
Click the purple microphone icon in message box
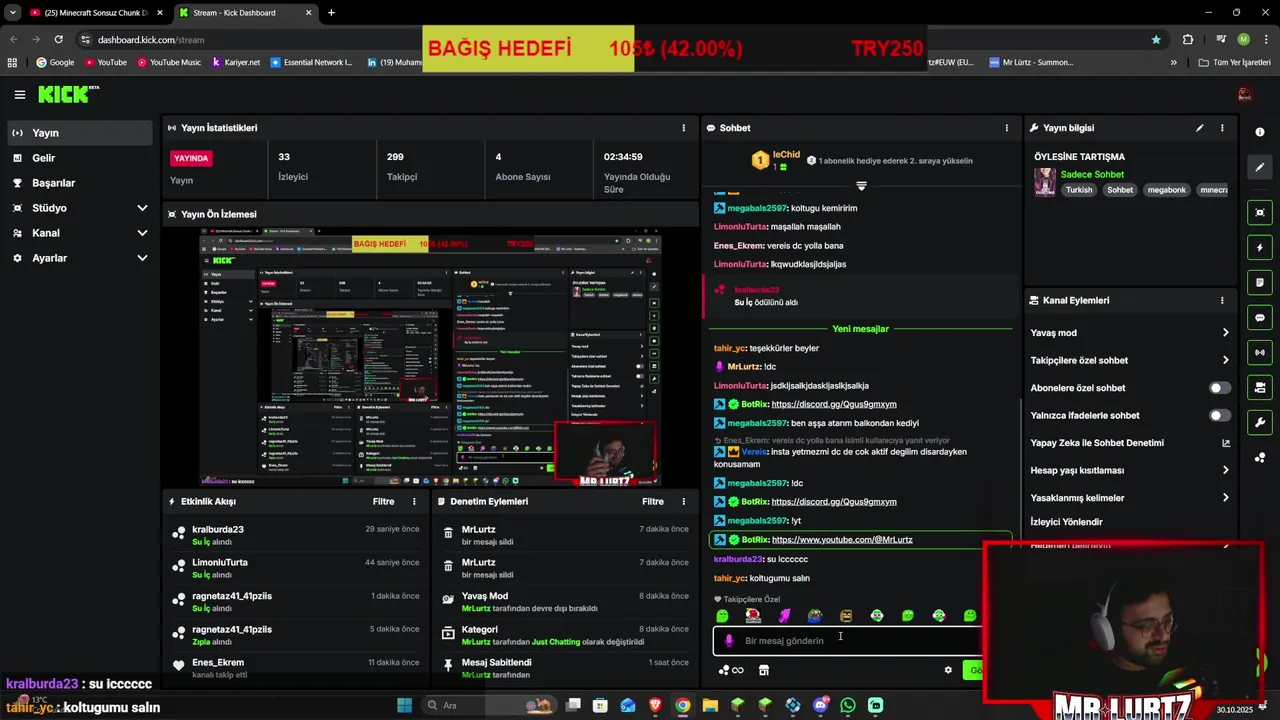[729, 641]
